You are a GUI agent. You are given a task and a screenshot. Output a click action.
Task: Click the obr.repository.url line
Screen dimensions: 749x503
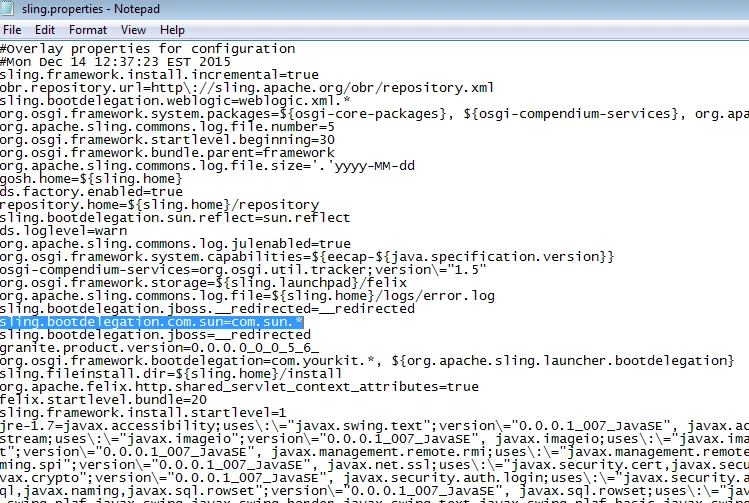point(247,88)
